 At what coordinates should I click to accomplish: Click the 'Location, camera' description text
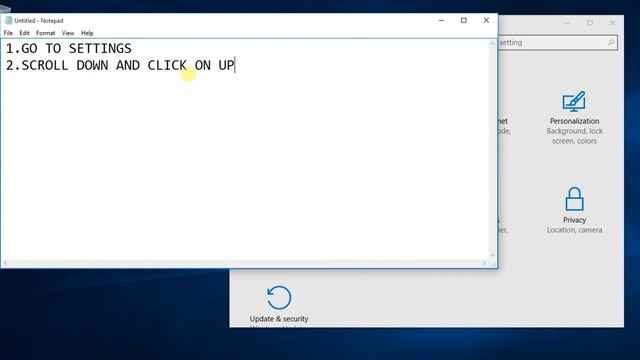click(x=574, y=230)
